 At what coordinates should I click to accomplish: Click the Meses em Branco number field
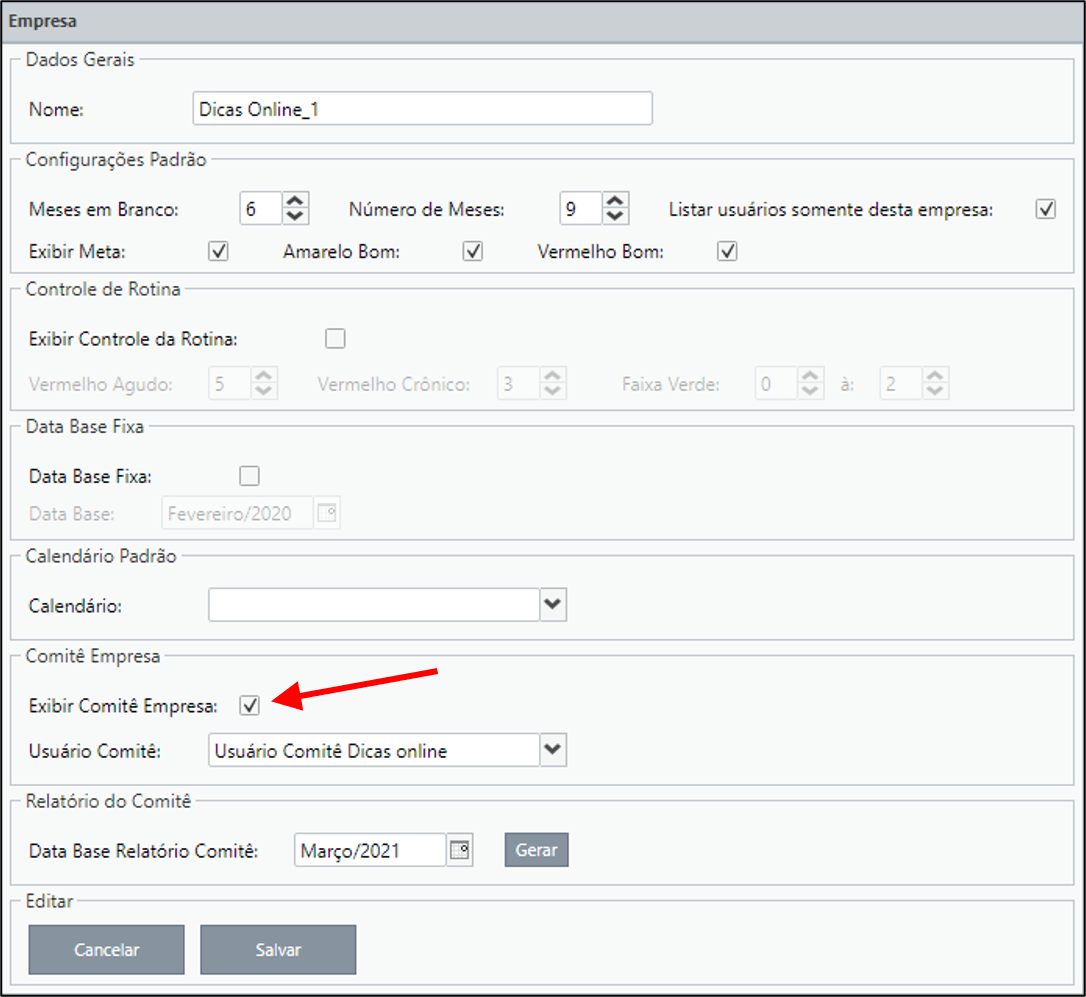pyautogui.click(x=261, y=209)
